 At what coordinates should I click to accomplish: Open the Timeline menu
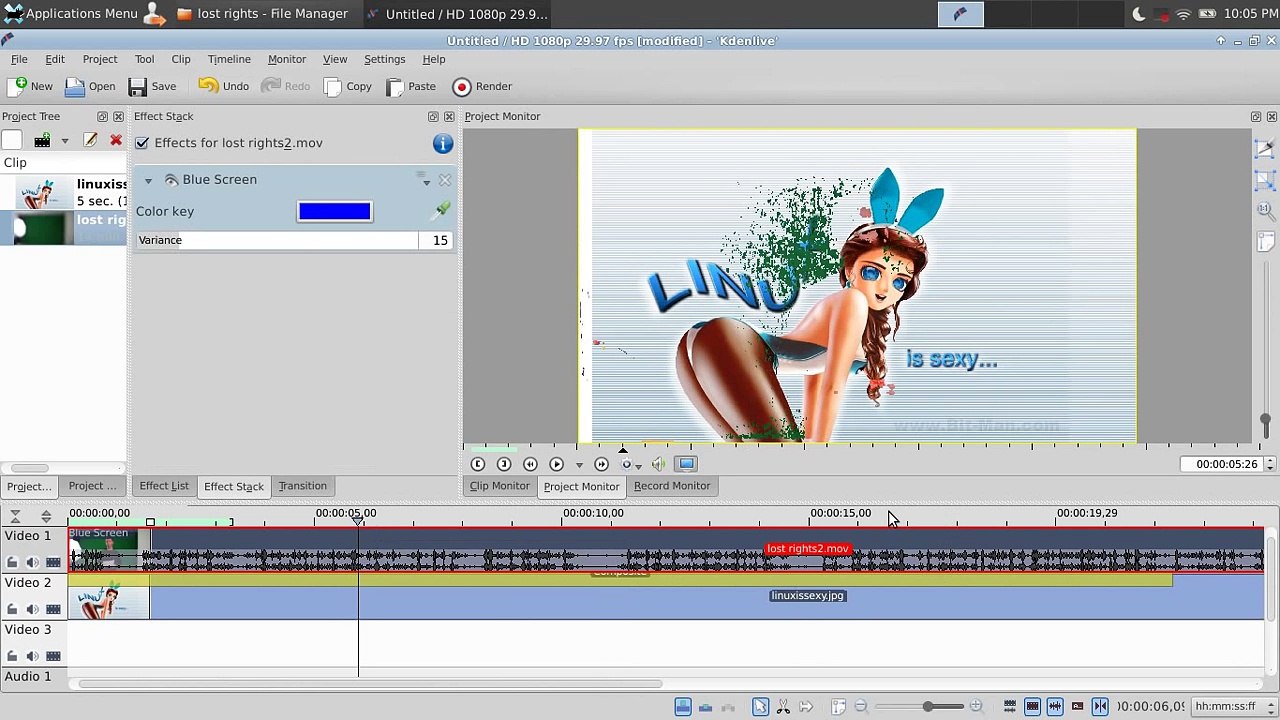tap(229, 59)
